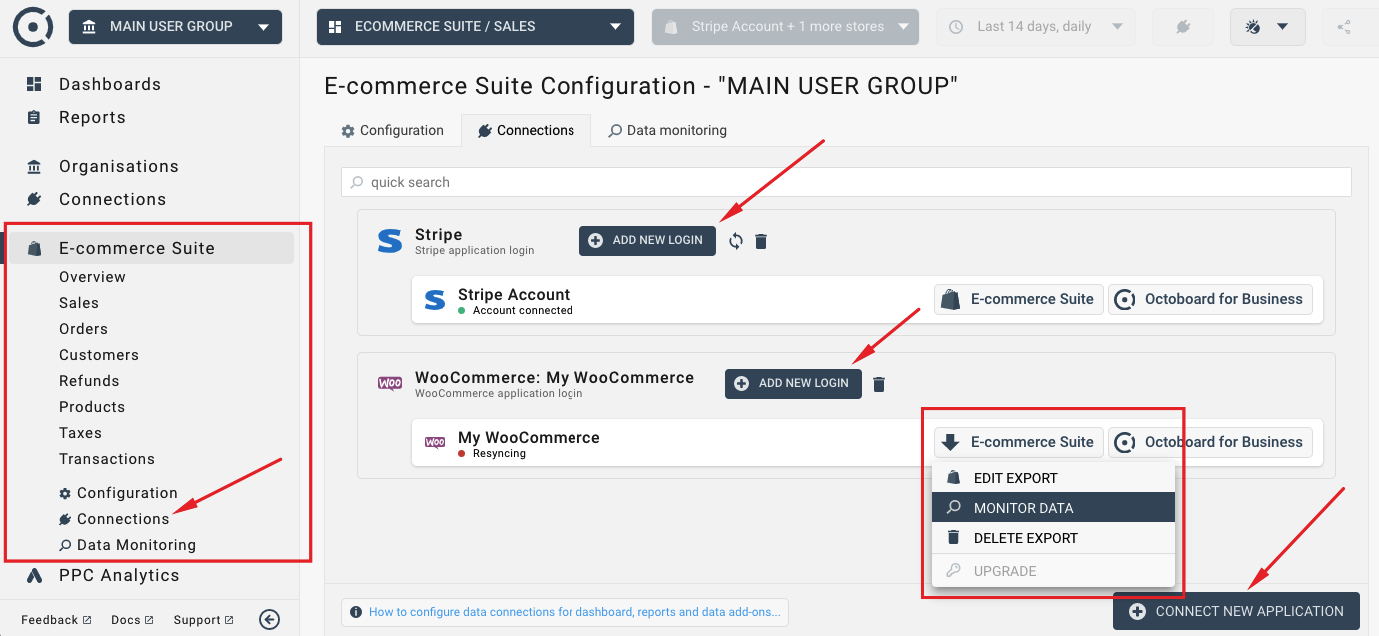This screenshot has width=1379, height=636.
Task: Open the Last 14 days, daily dropdown
Action: tap(1036, 27)
